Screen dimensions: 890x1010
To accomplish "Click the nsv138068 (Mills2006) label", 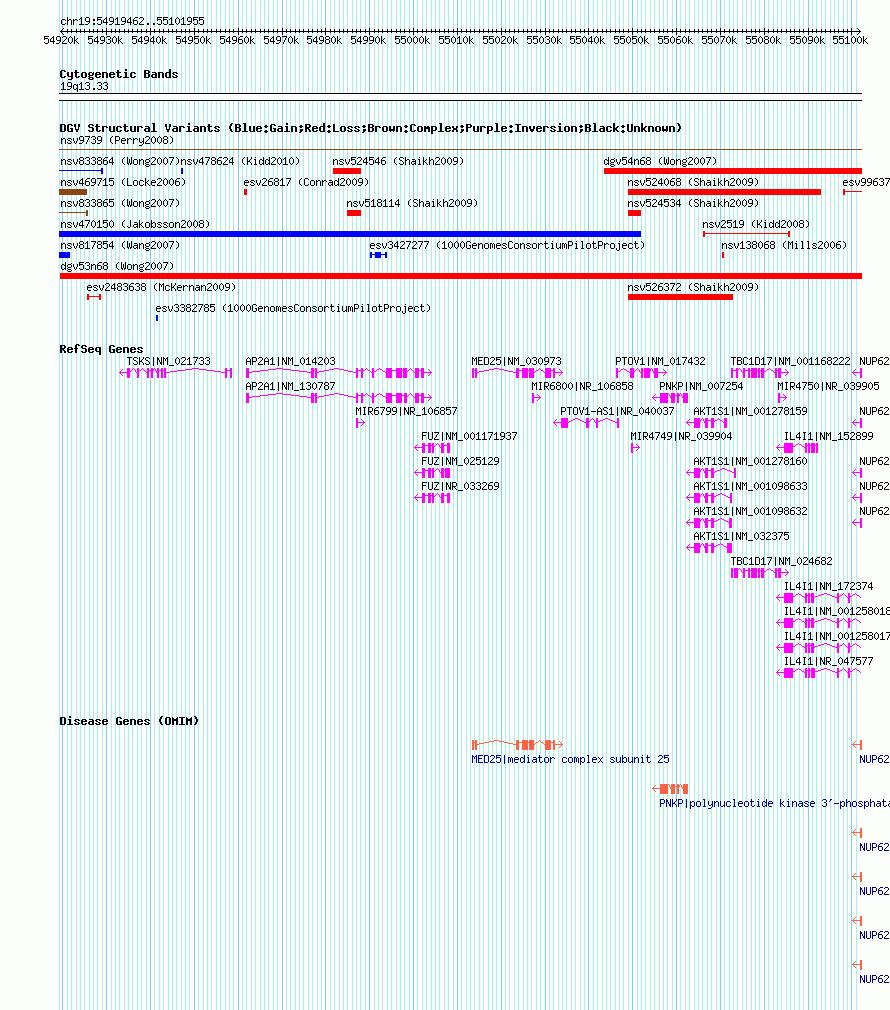I will (784, 245).
